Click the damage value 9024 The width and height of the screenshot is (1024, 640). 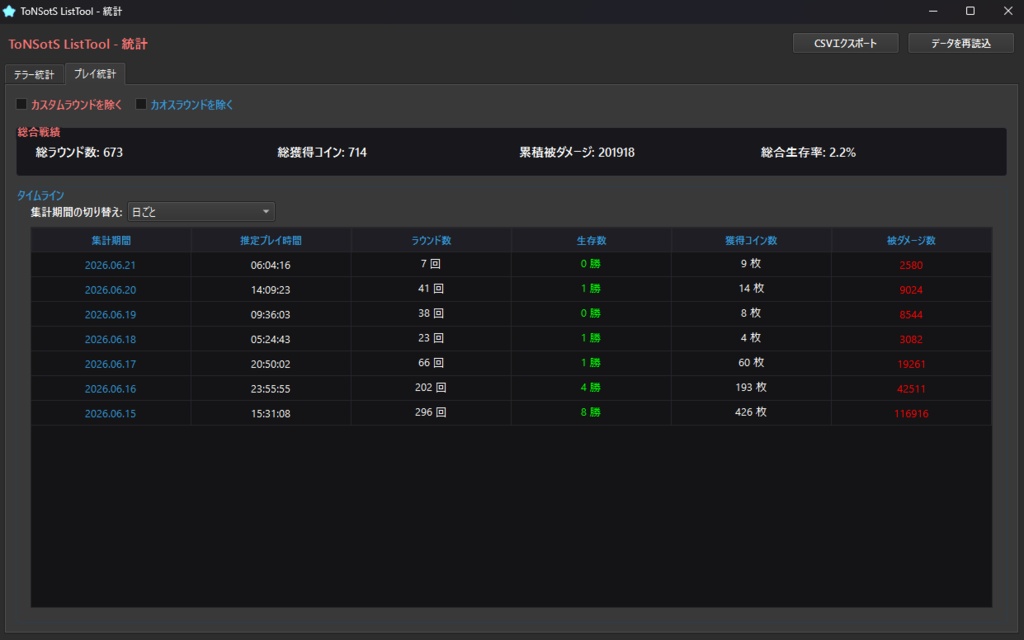point(911,291)
